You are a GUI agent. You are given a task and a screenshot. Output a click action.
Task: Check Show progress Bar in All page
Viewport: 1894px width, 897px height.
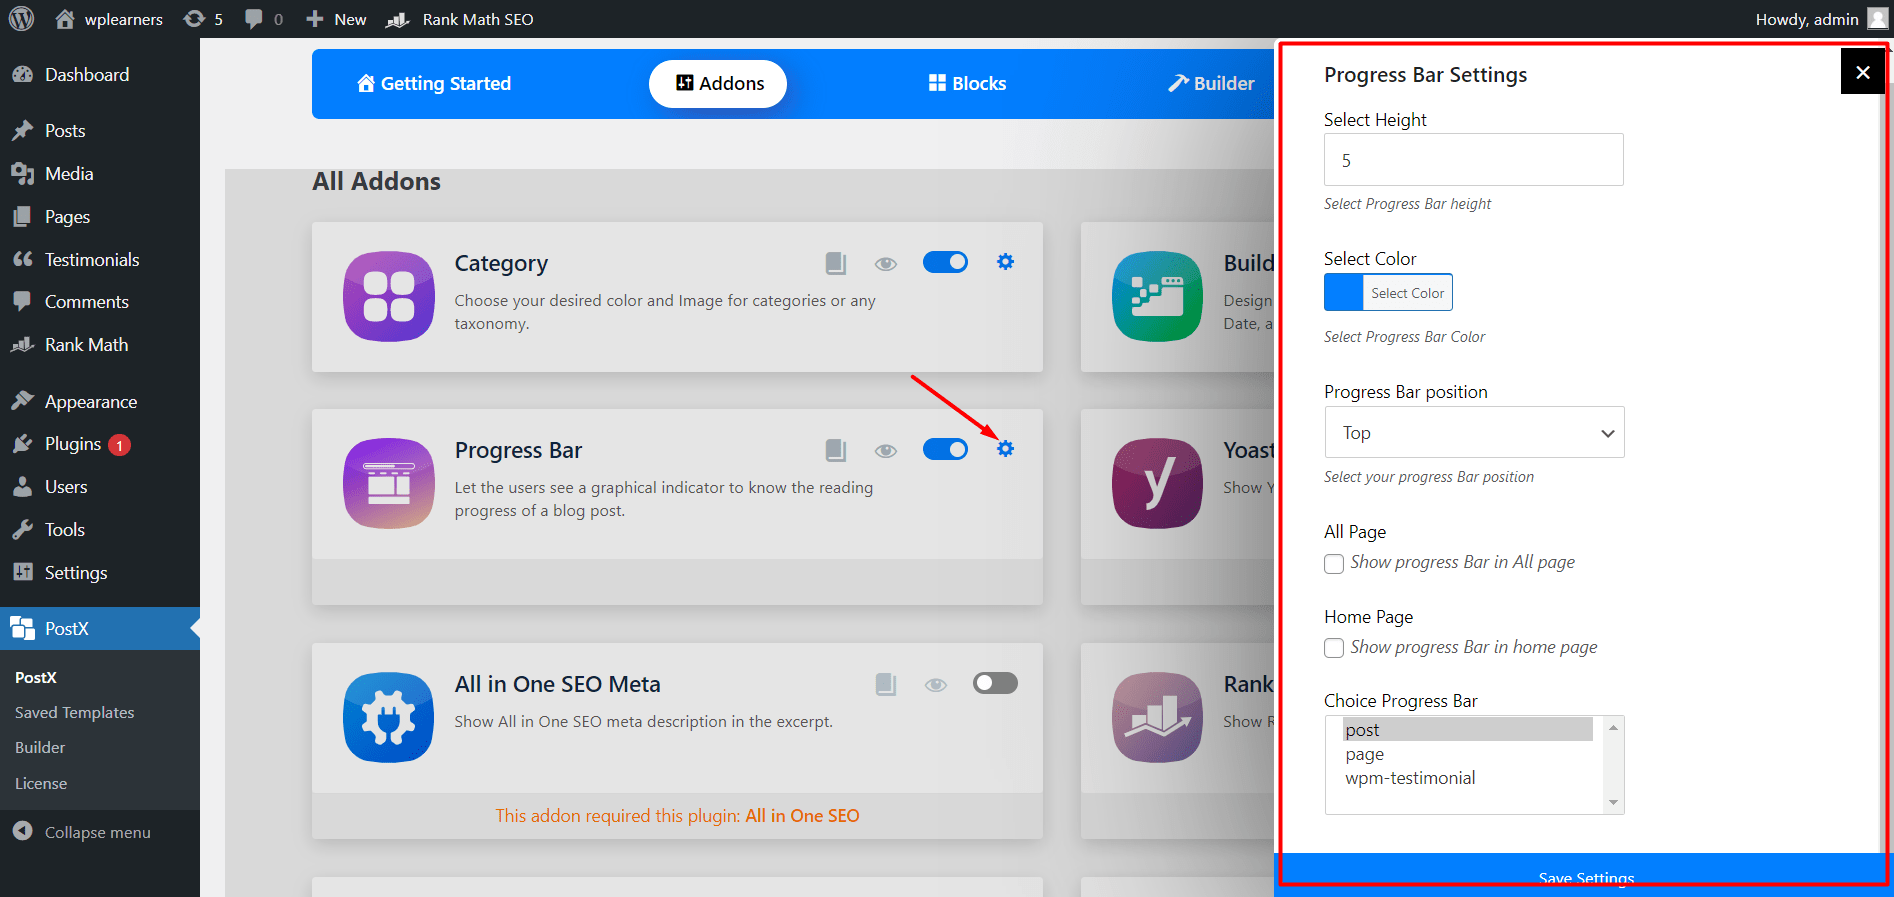[x=1334, y=564]
